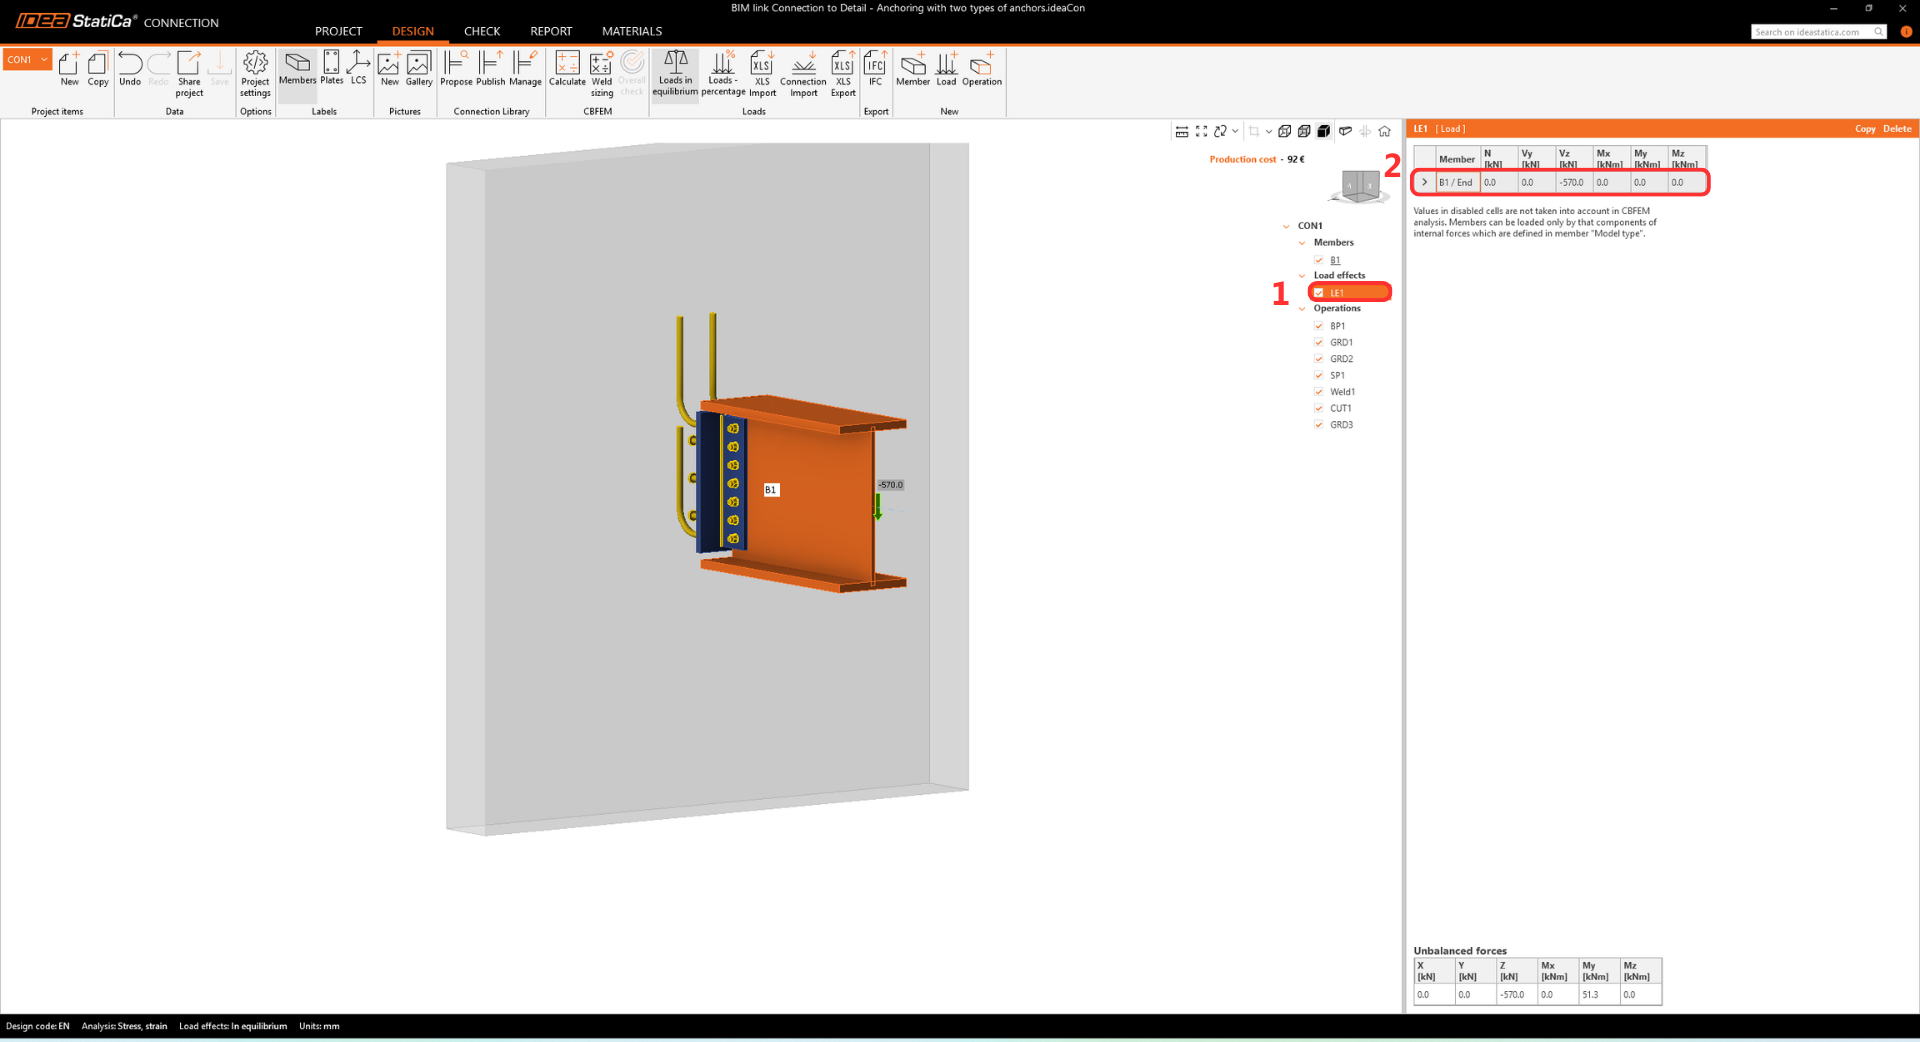Click Copy in the LE1 panel header
1920x1042 pixels.
click(x=1865, y=129)
